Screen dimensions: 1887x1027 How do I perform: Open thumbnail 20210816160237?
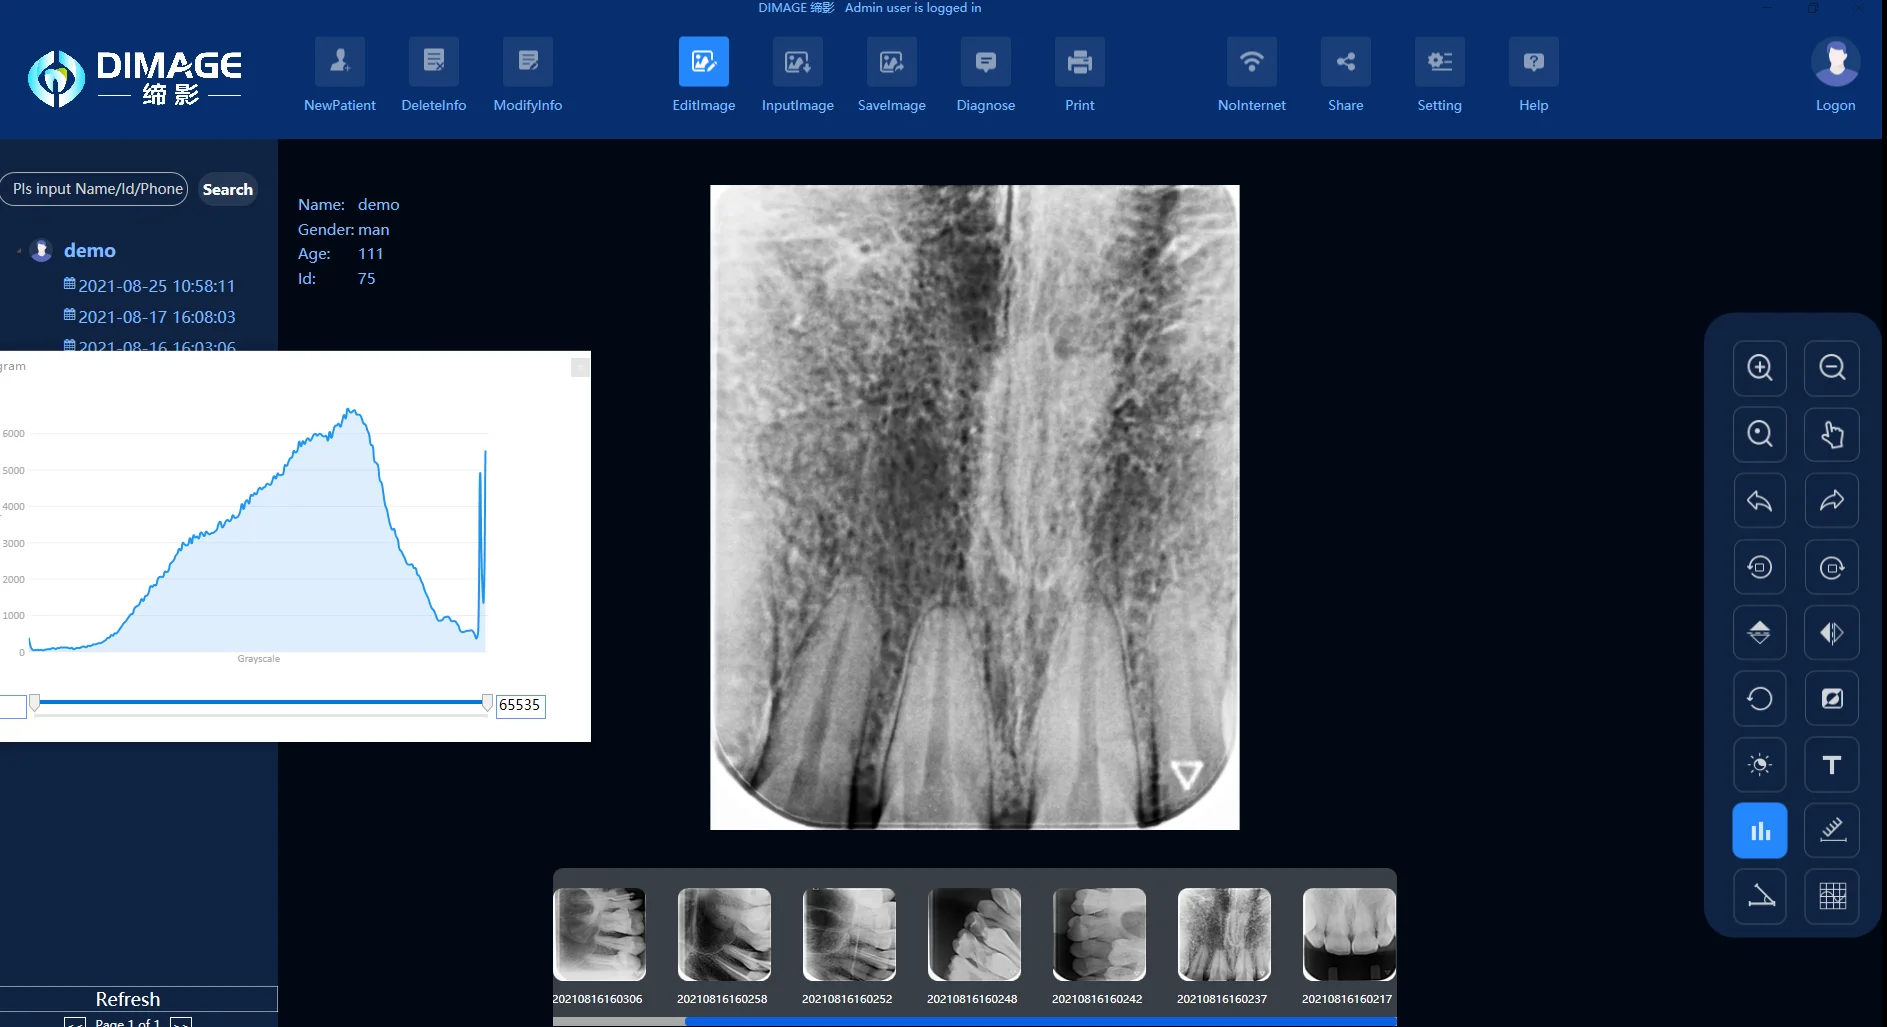1222,934
